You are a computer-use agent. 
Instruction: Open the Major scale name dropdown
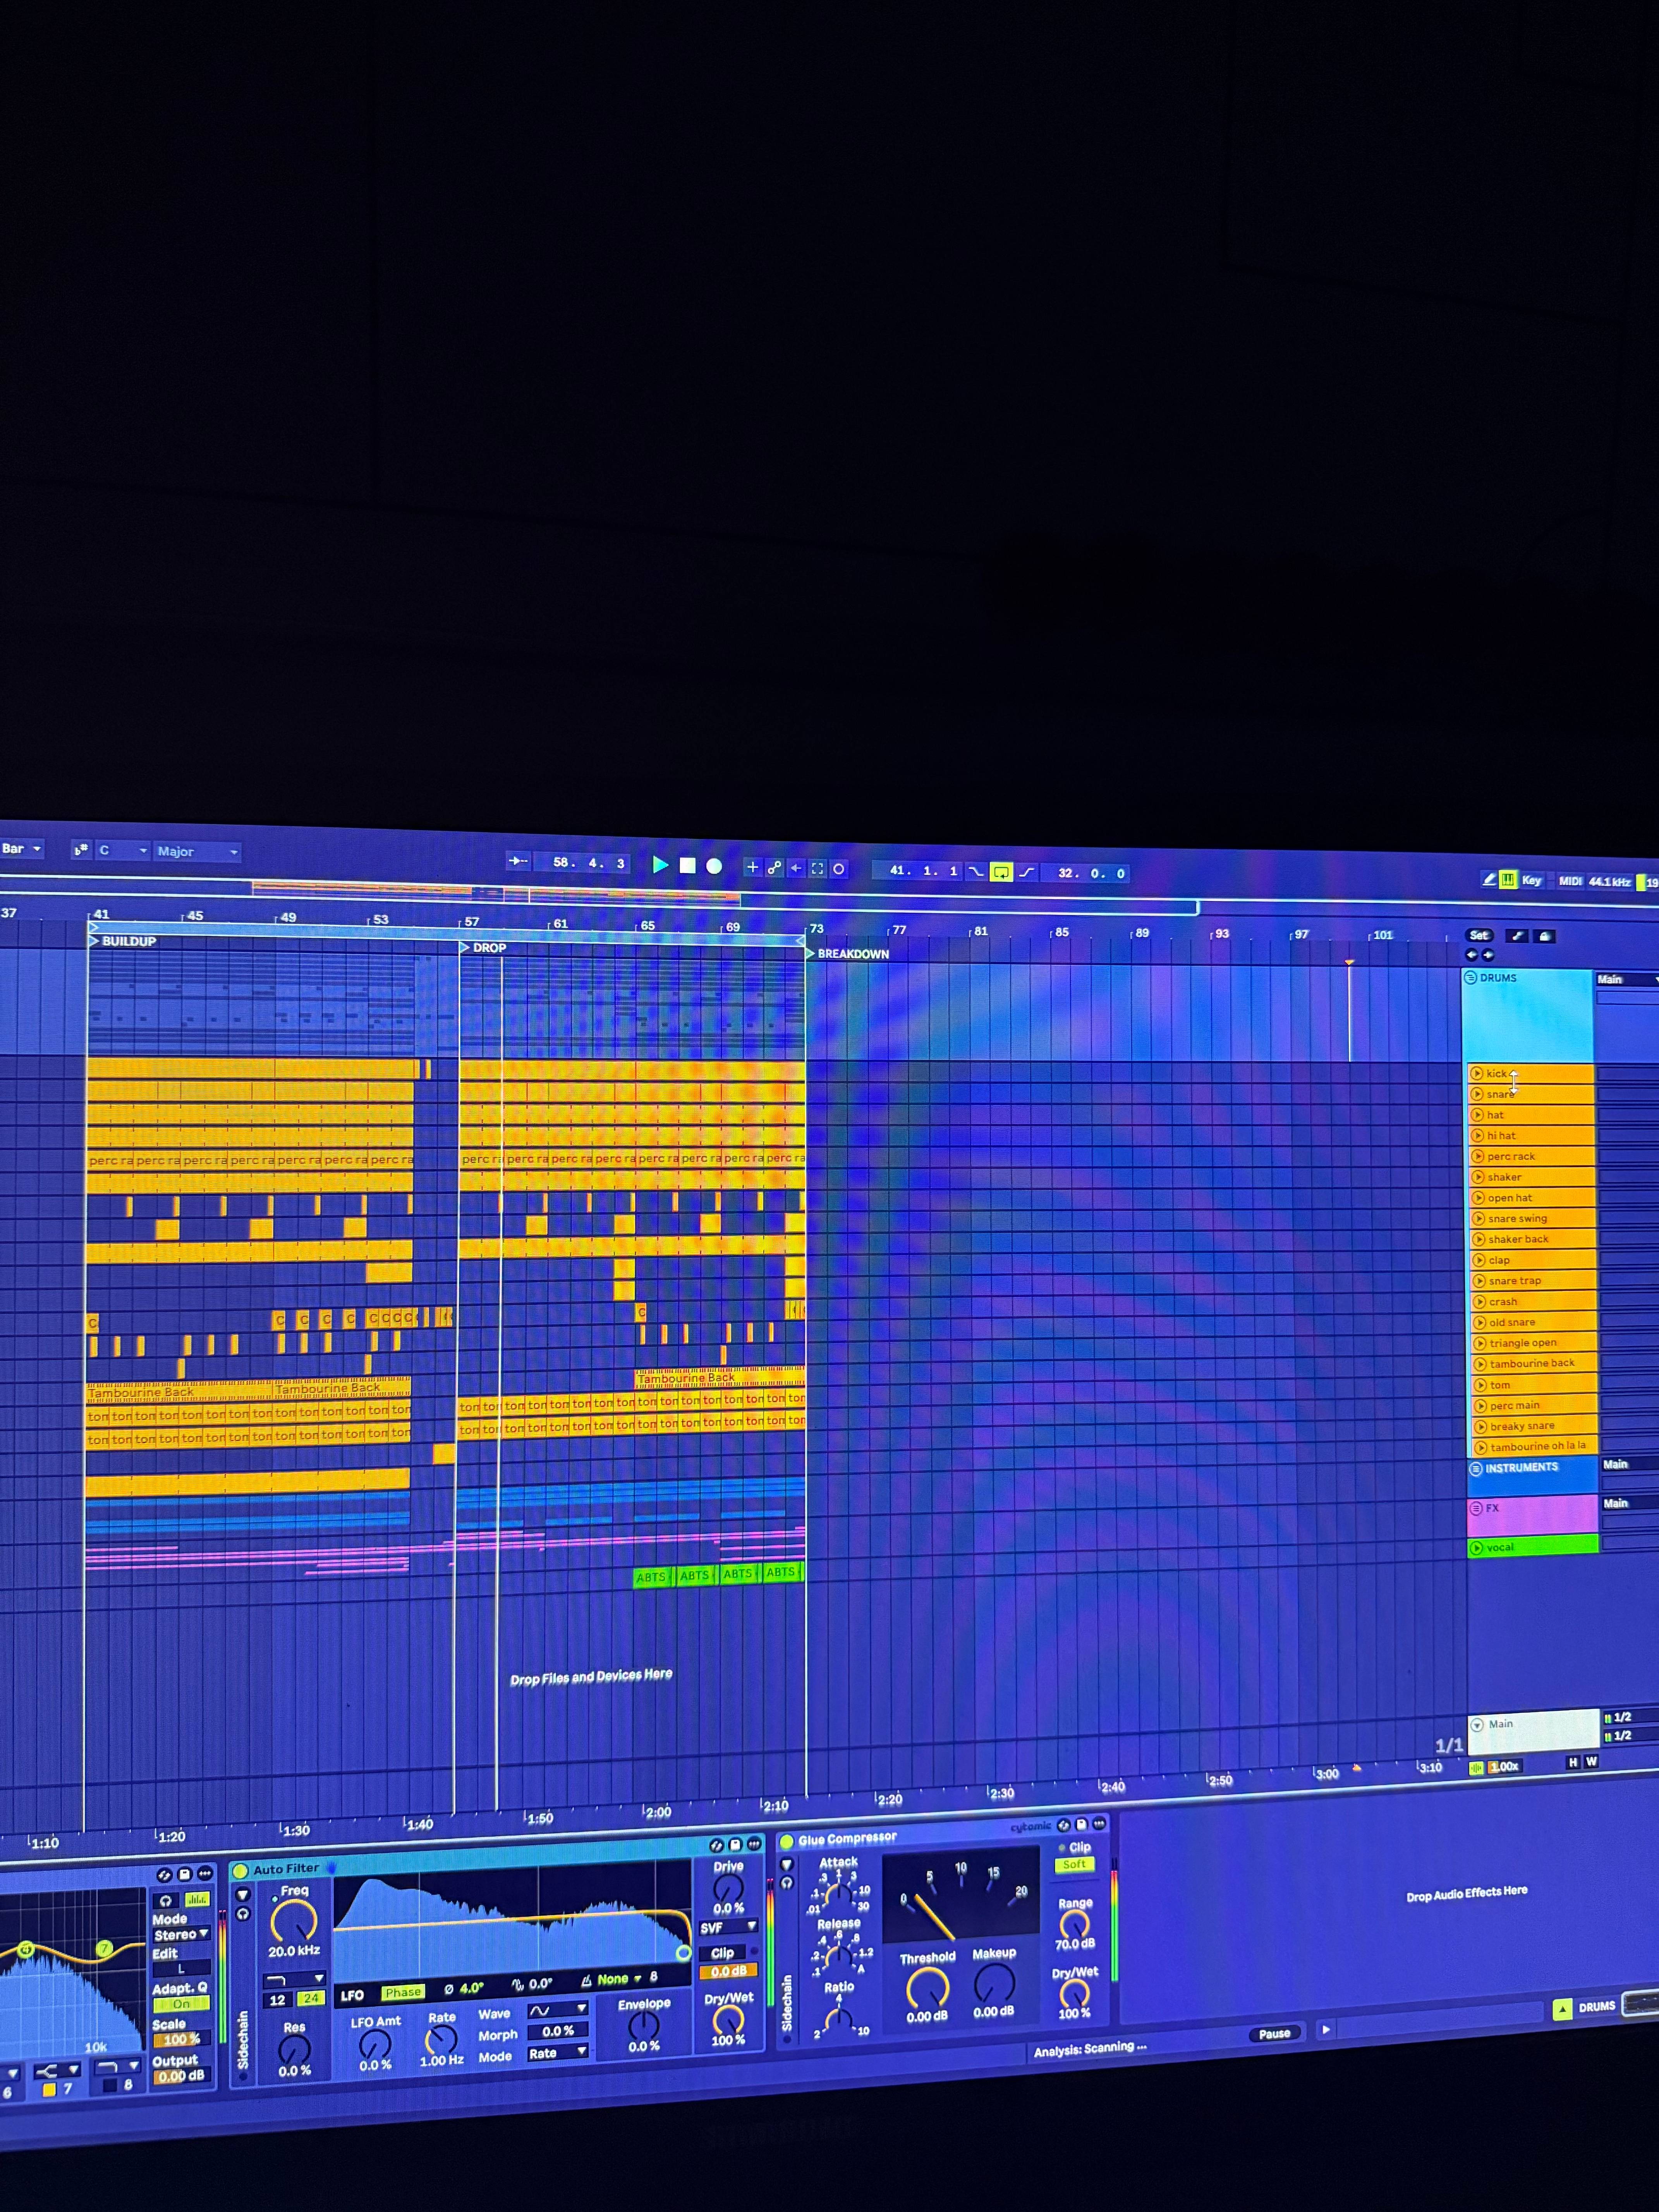tap(197, 852)
